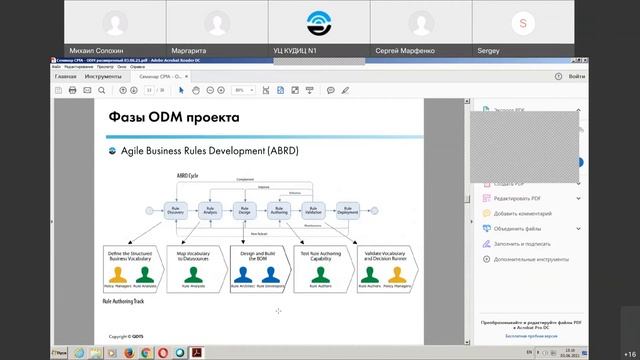The height and width of the screenshot is (360, 640).
Task: Select participant tile Сергей Марфенко
Action: click(421, 28)
